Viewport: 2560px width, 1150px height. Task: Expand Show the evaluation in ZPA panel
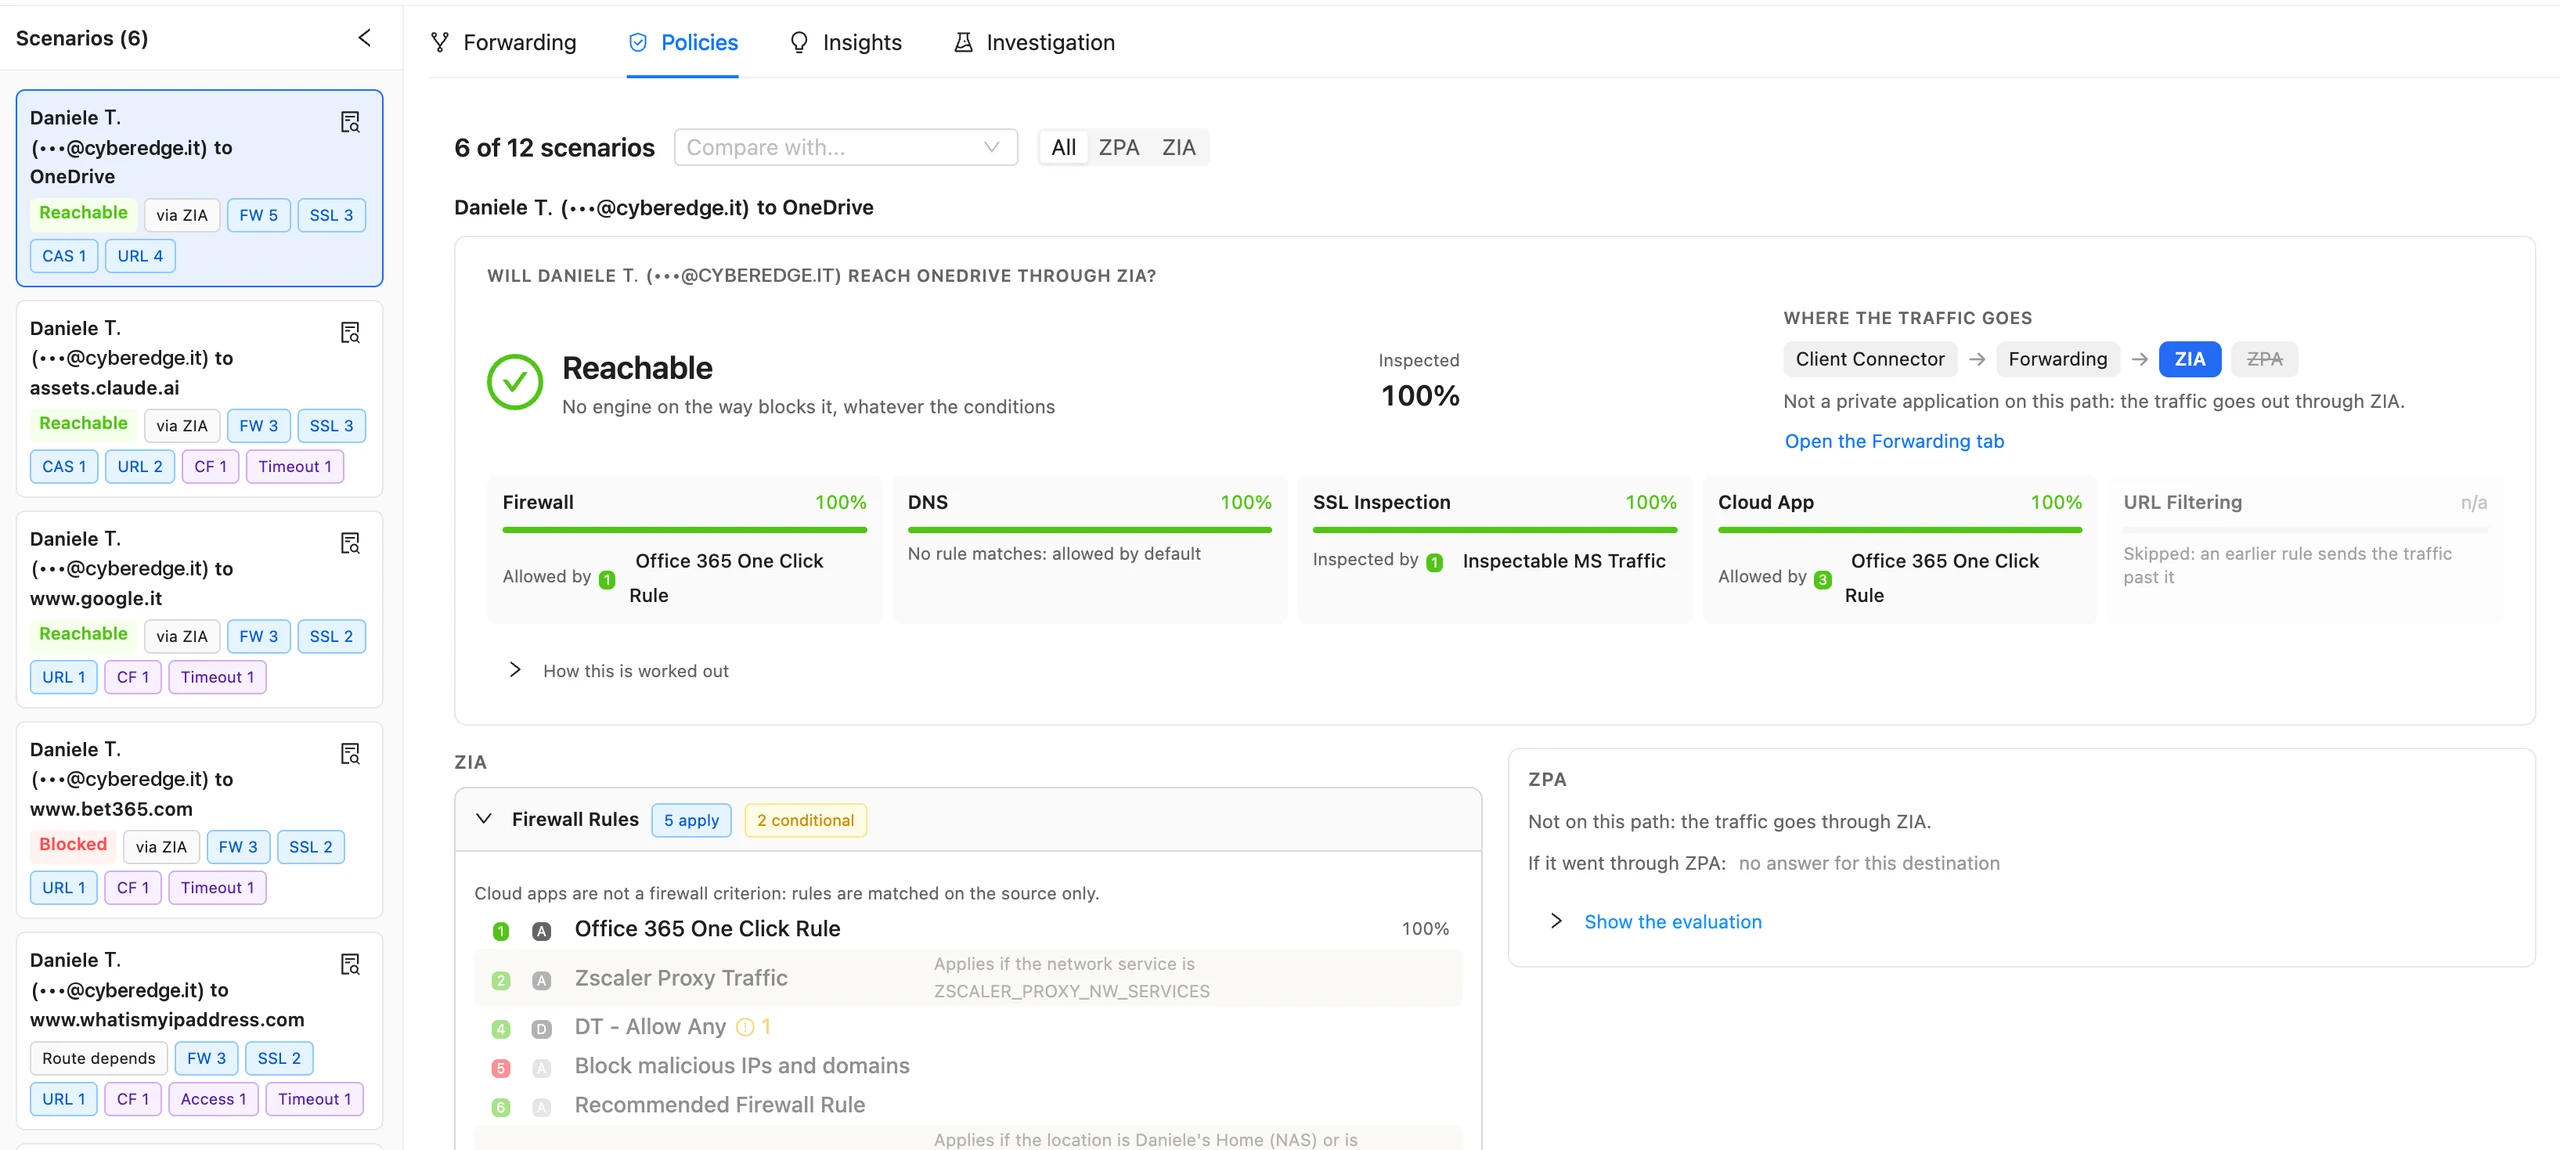[x=1655, y=921]
